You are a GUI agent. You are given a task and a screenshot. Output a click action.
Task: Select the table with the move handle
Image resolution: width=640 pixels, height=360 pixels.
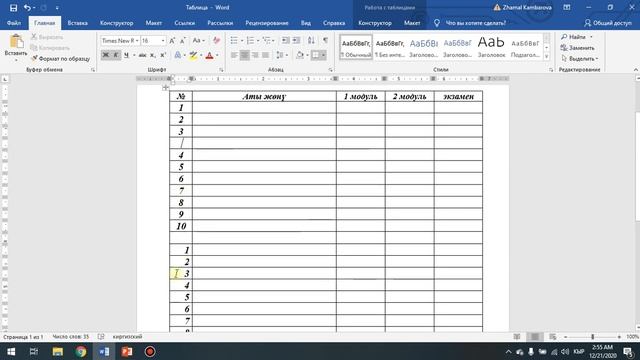tap(165, 87)
